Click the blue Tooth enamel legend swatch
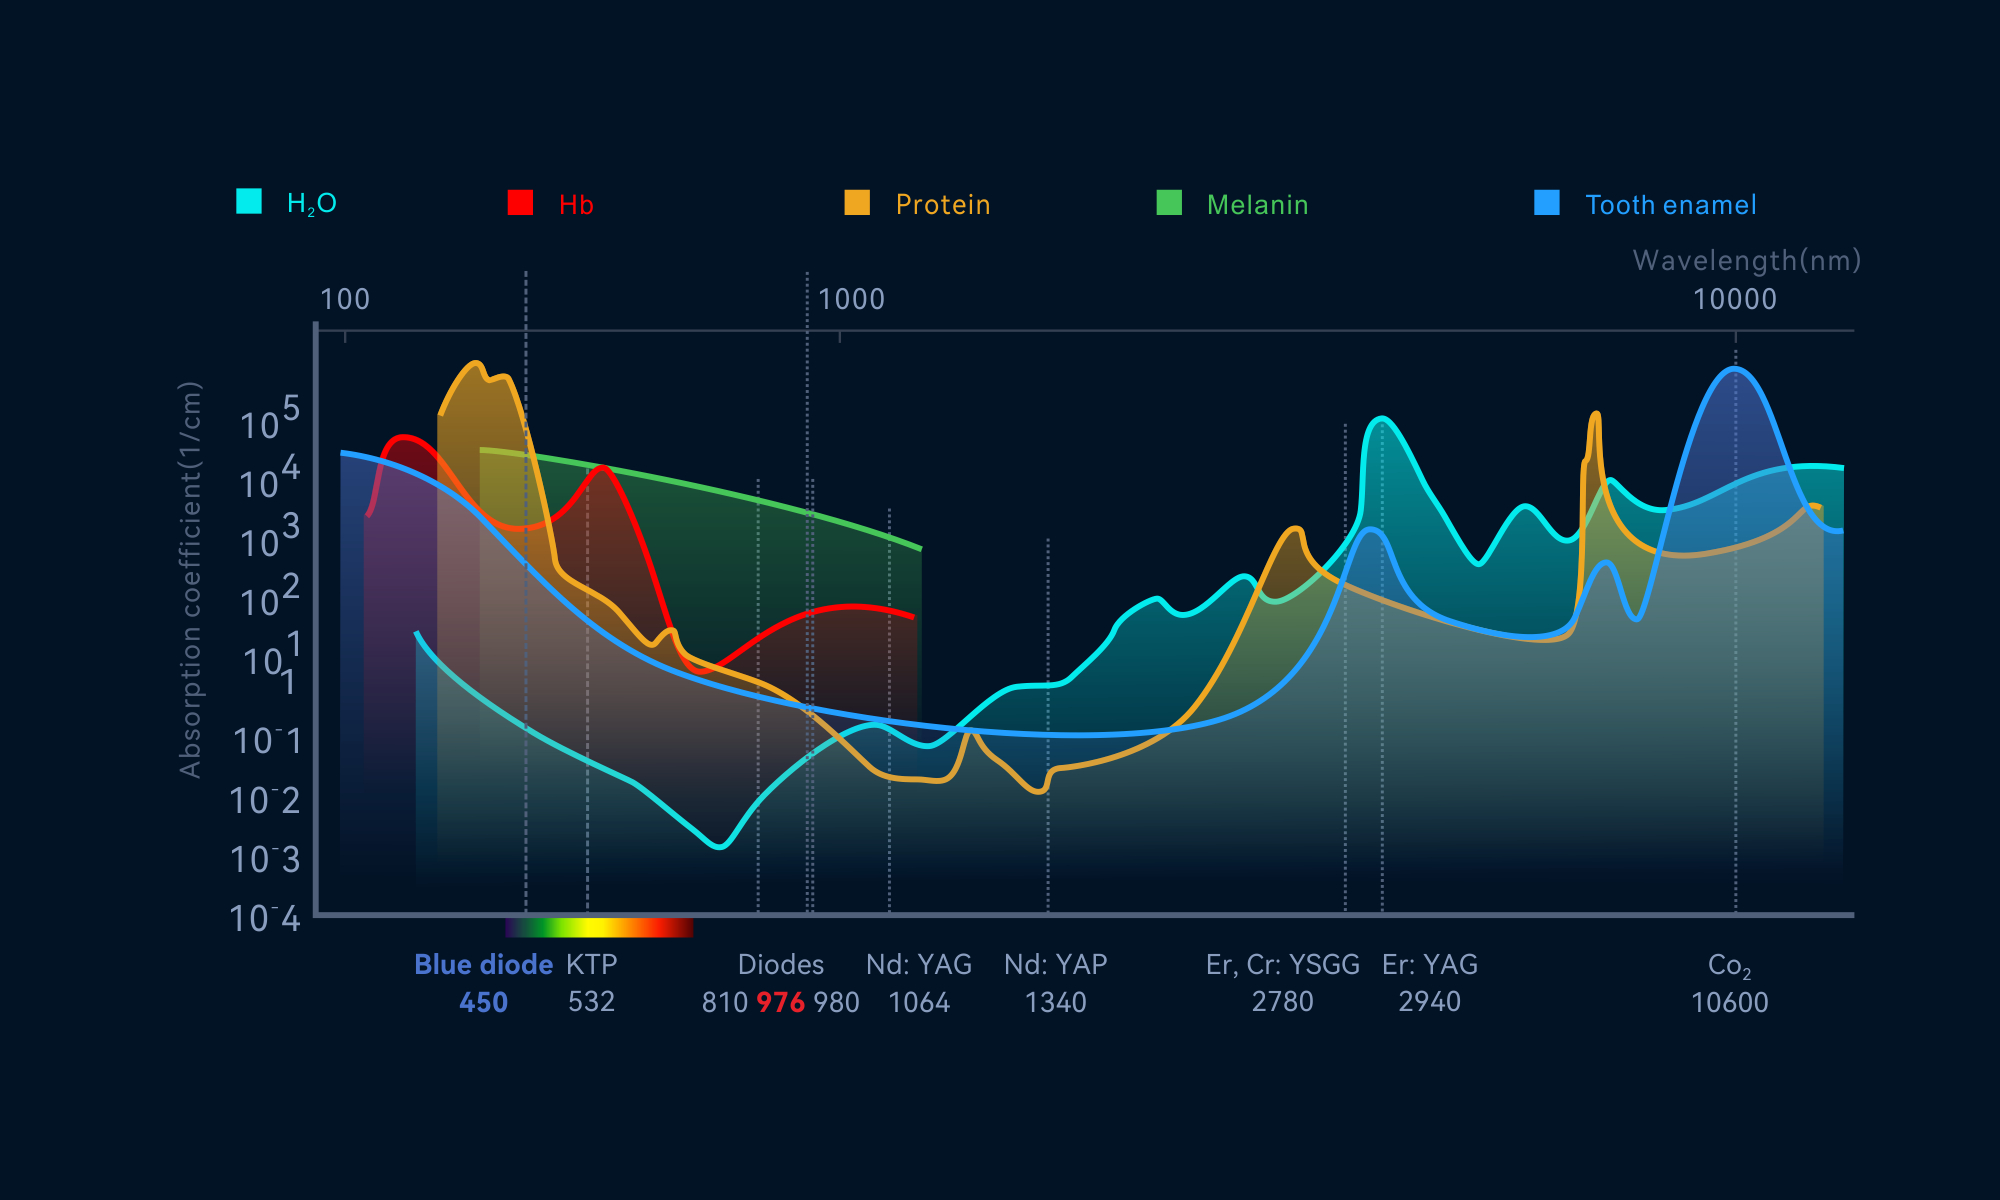 pyautogui.click(x=1547, y=203)
